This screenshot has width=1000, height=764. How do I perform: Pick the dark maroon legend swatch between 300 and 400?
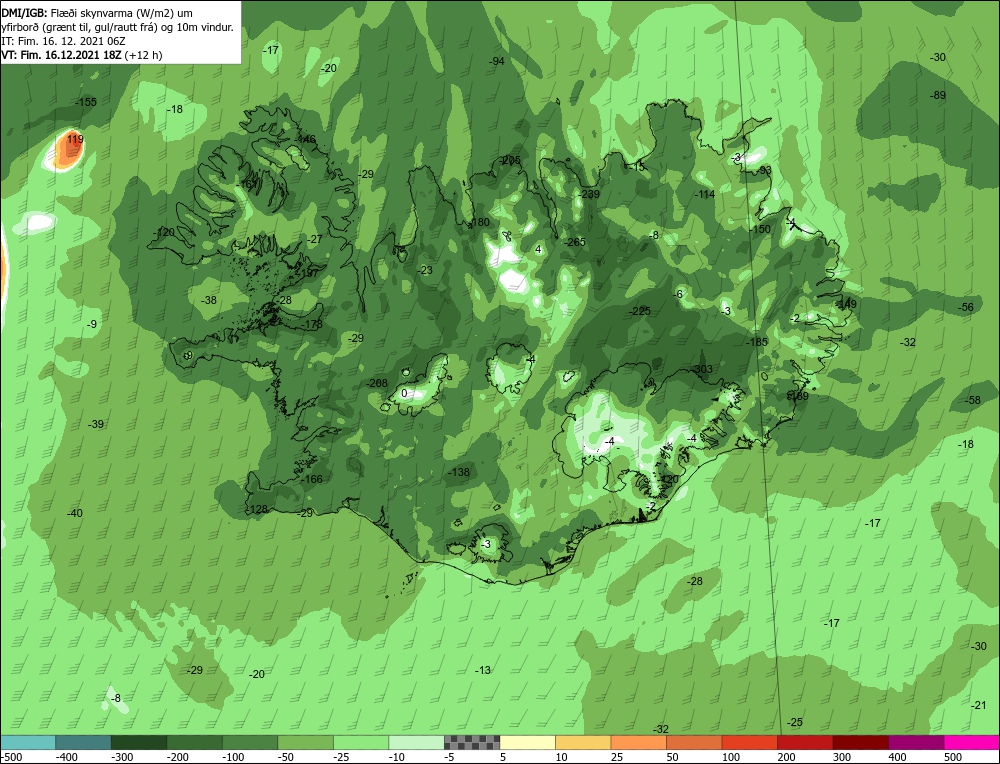tap(860, 743)
